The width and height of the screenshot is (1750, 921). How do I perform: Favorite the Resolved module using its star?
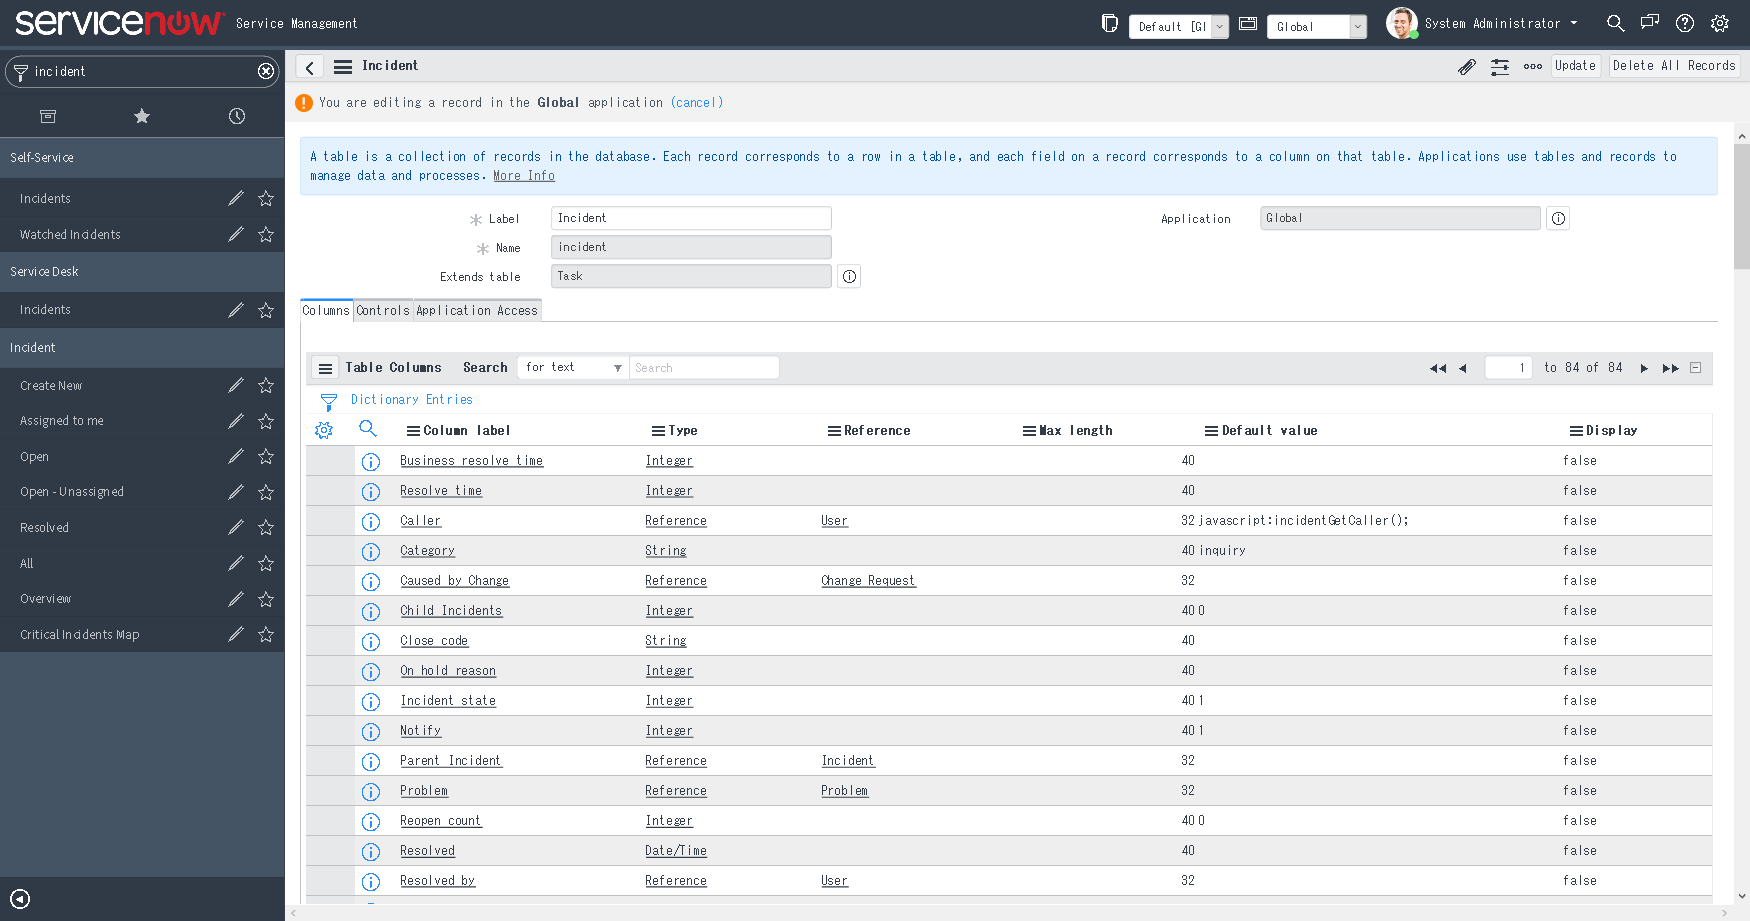265,527
